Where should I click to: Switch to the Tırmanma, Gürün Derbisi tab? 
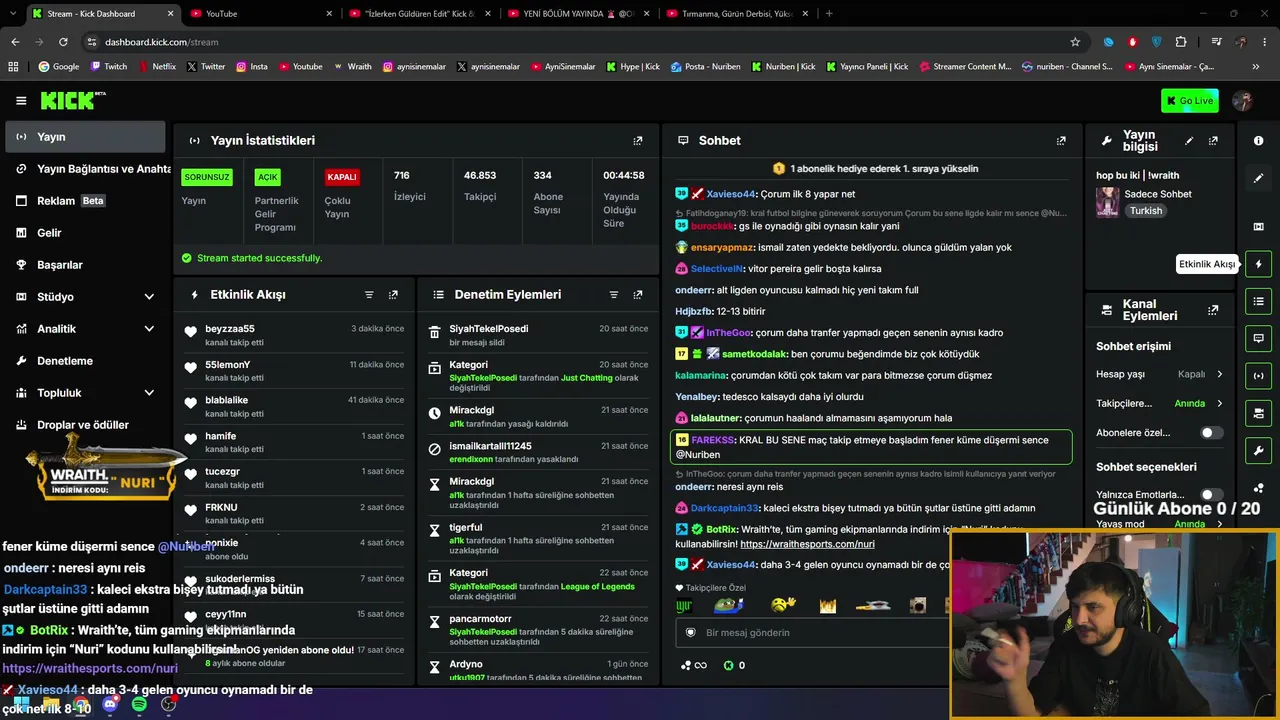coord(736,14)
